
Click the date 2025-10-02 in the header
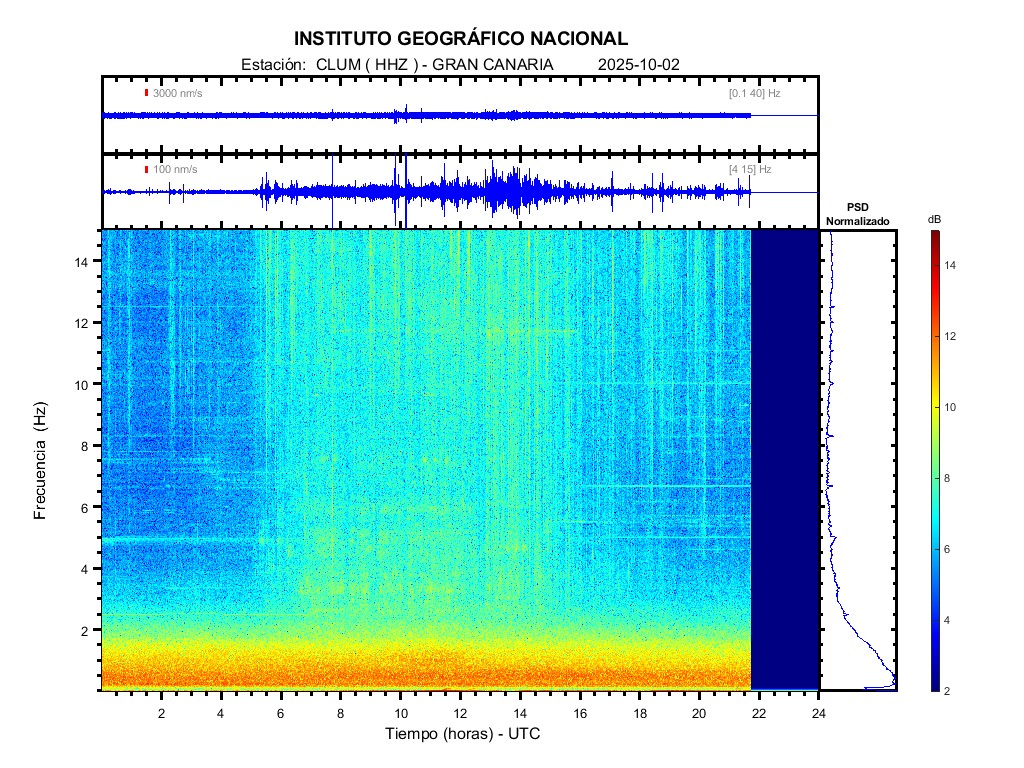pyautogui.click(x=638, y=64)
